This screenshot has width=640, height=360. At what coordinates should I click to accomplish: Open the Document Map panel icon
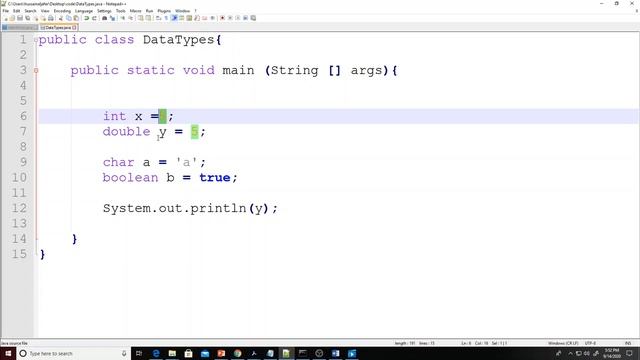189,18
